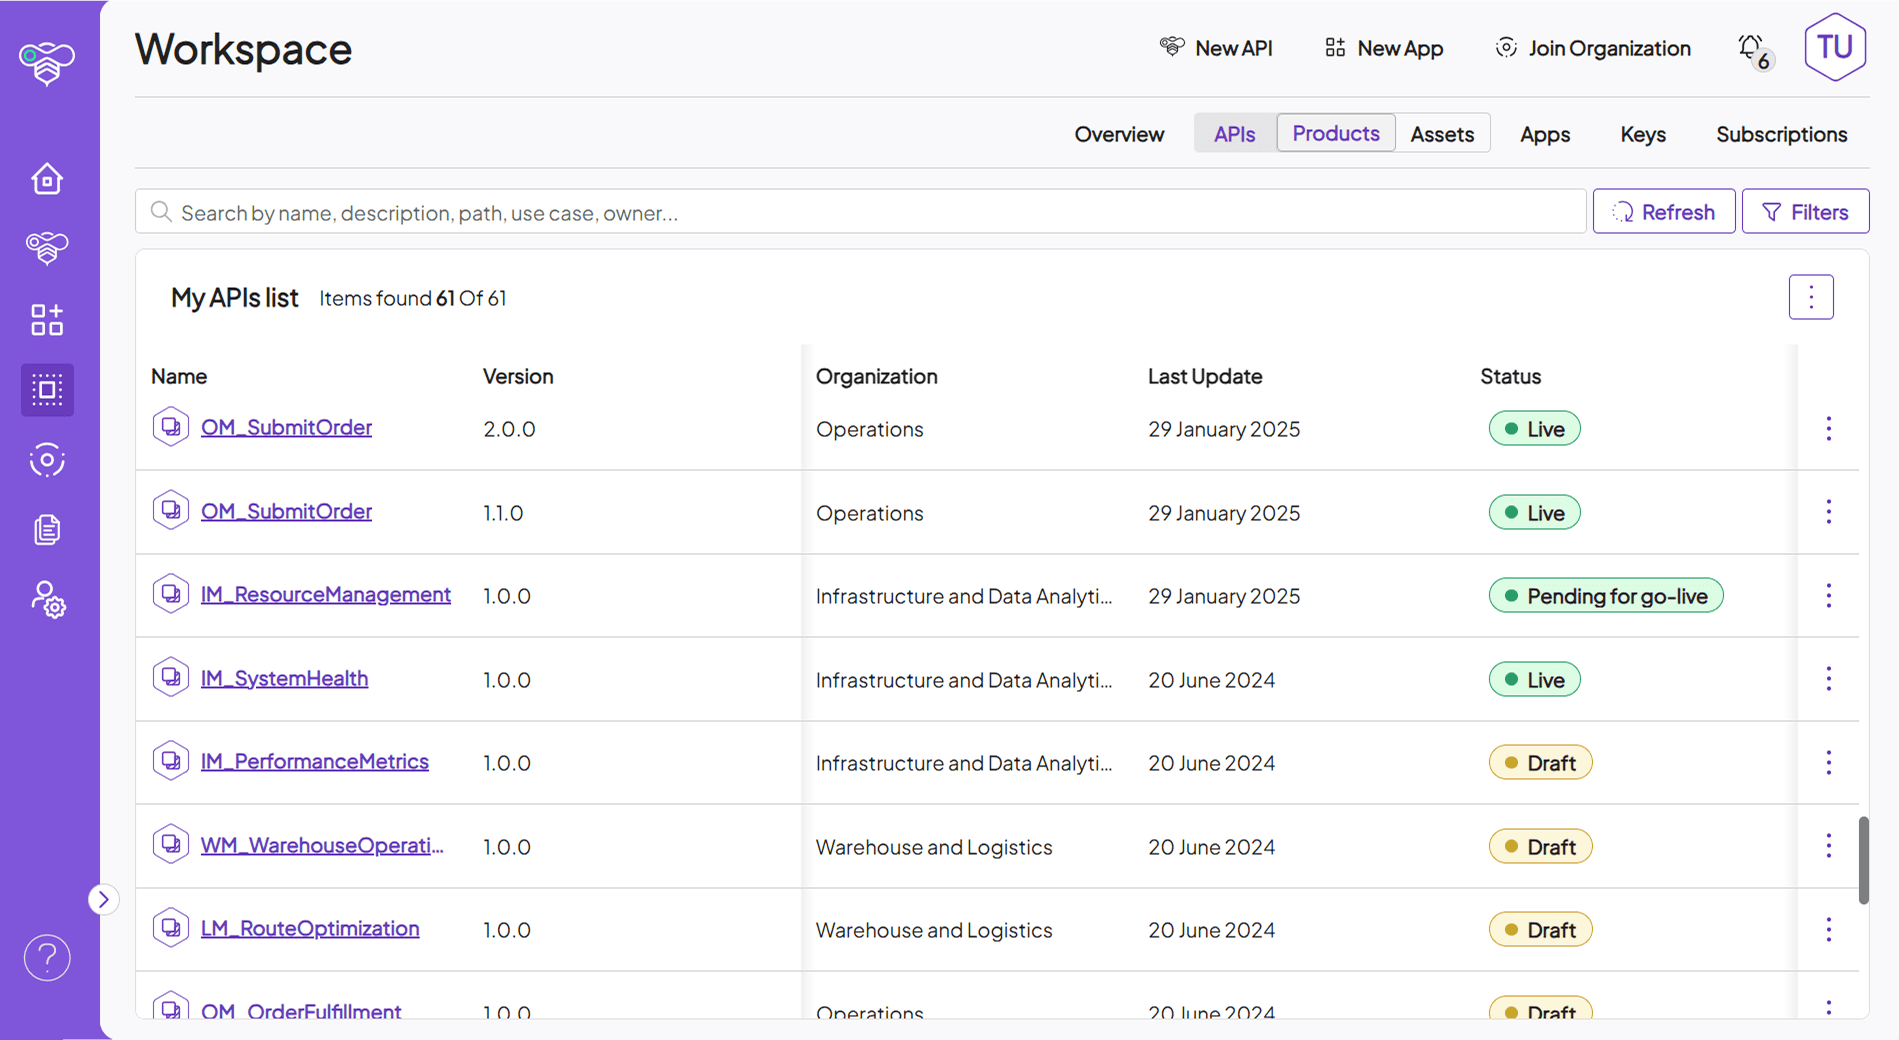Open the OM_SubmitOrder 2.0.0 API link
This screenshot has width=1899, height=1040.
coord(286,427)
